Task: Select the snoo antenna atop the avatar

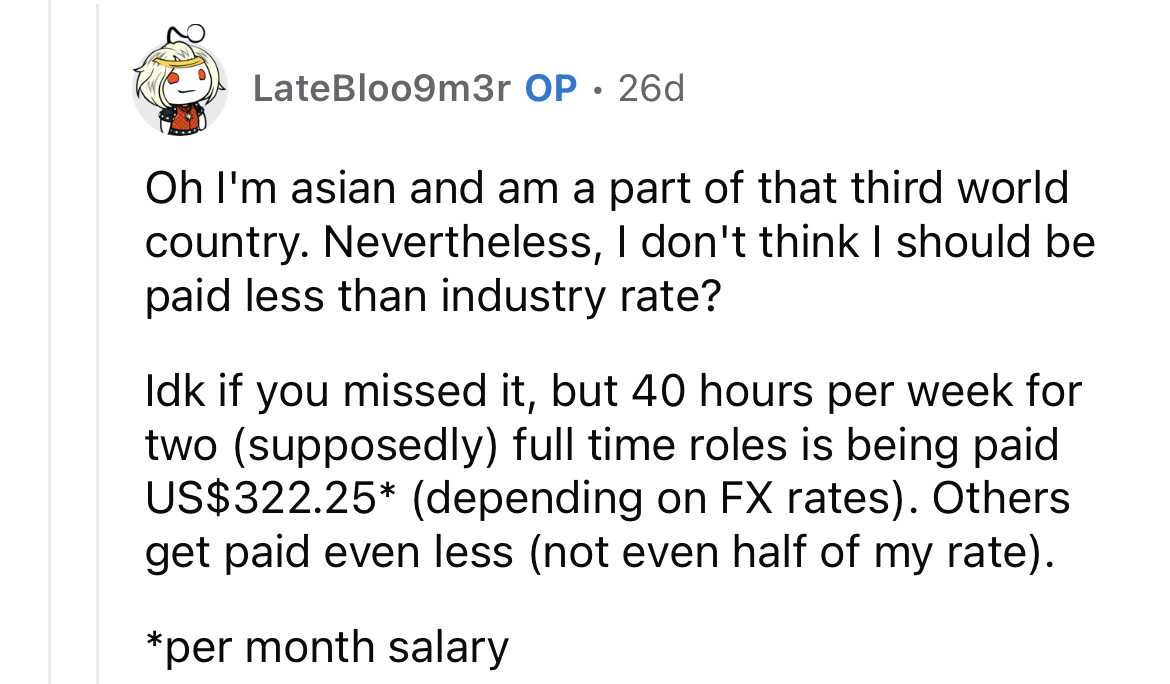Action: (187, 35)
